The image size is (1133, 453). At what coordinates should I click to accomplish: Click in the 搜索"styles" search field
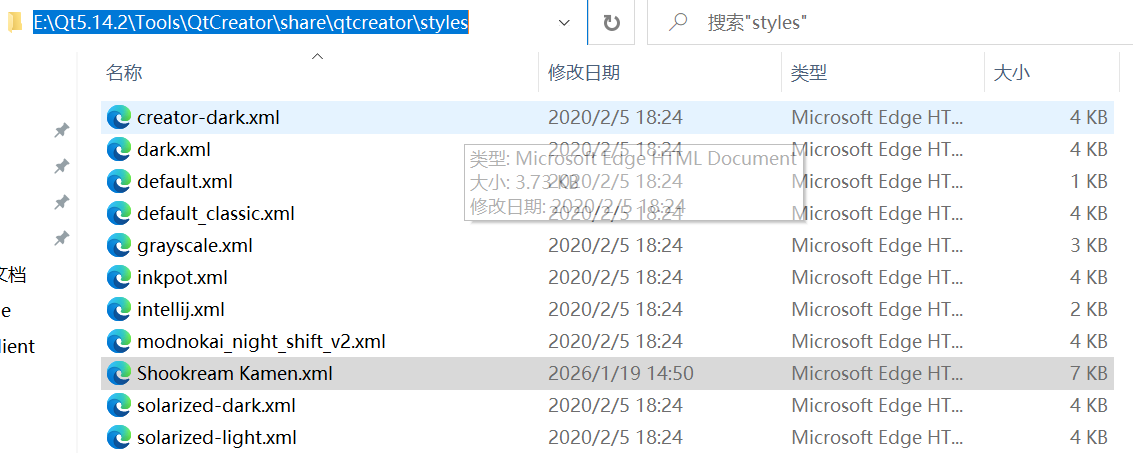[x=889, y=23]
